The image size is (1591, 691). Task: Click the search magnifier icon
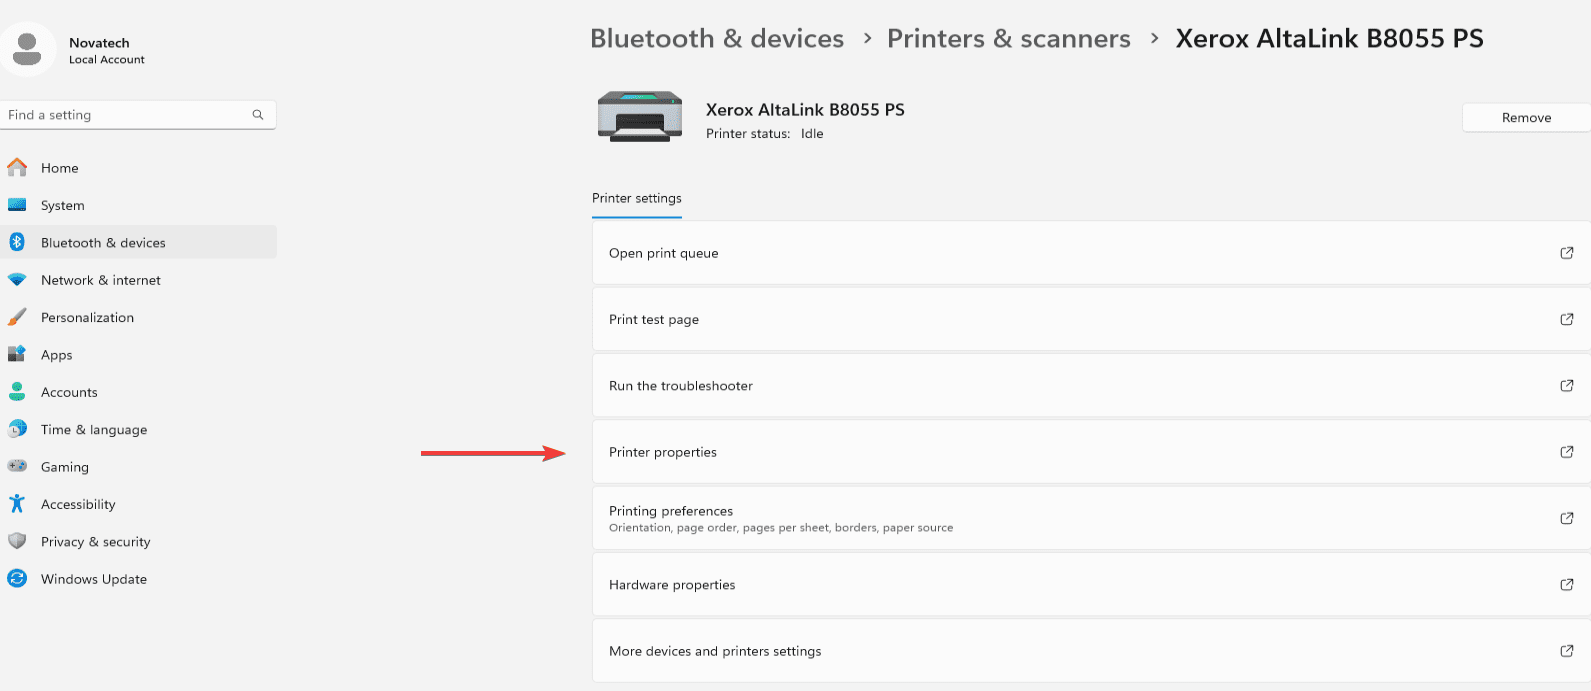tap(258, 115)
